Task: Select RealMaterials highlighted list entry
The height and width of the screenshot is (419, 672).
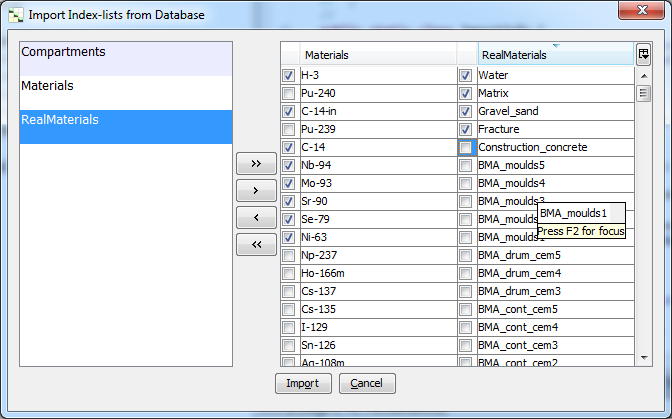Action: (x=126, y=126)
